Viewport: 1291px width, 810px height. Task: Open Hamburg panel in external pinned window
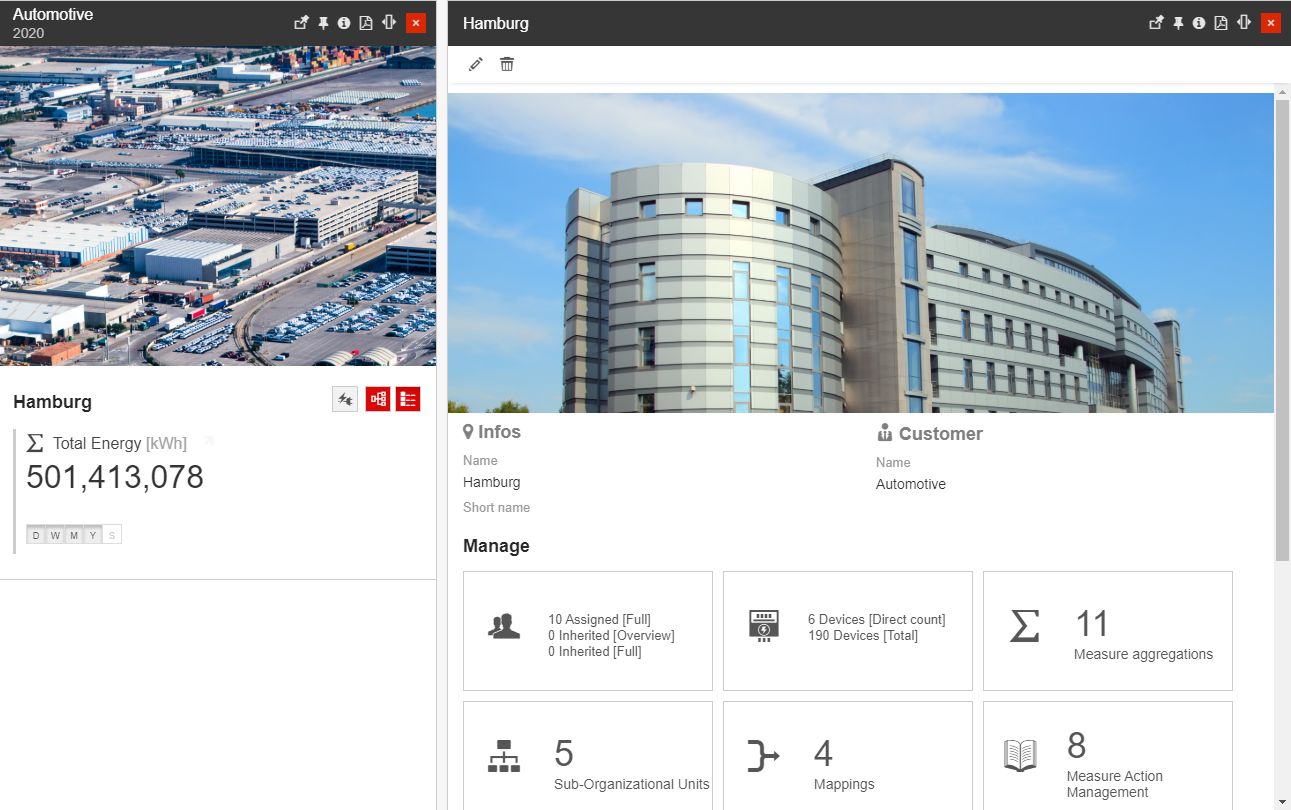pos(1156,23)
